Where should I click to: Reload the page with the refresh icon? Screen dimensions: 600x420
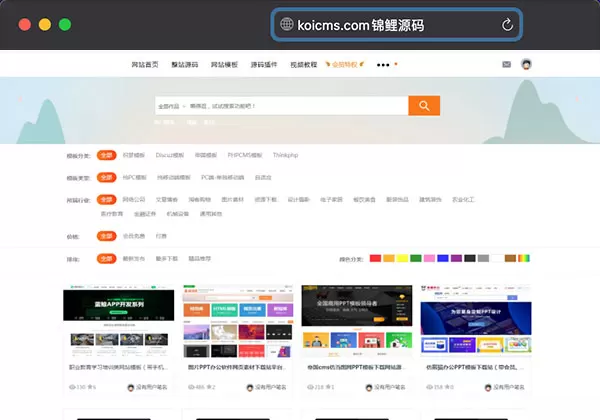click(507, 25)
